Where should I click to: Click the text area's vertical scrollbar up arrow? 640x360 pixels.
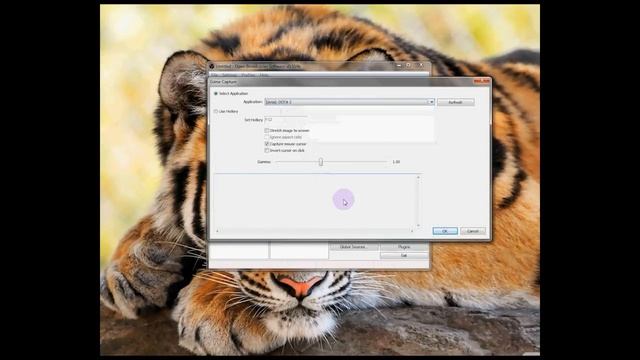418,177
